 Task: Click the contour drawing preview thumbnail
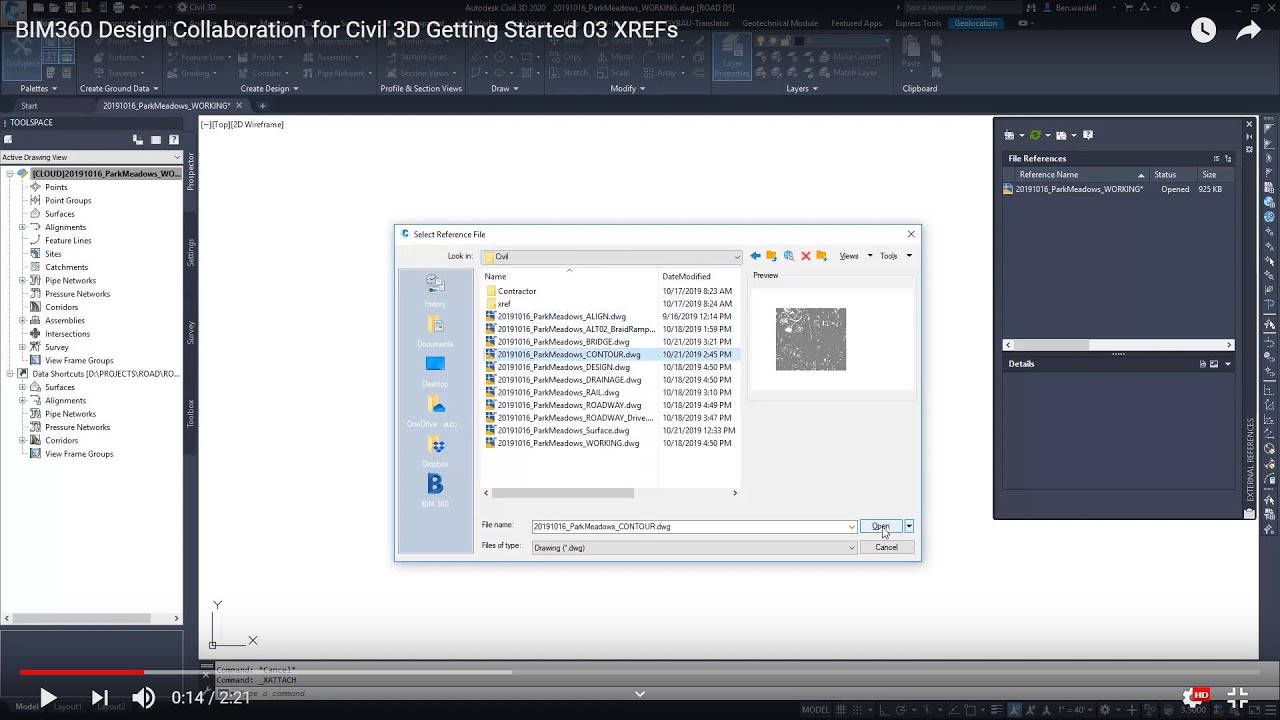click(x=811, y=339)
